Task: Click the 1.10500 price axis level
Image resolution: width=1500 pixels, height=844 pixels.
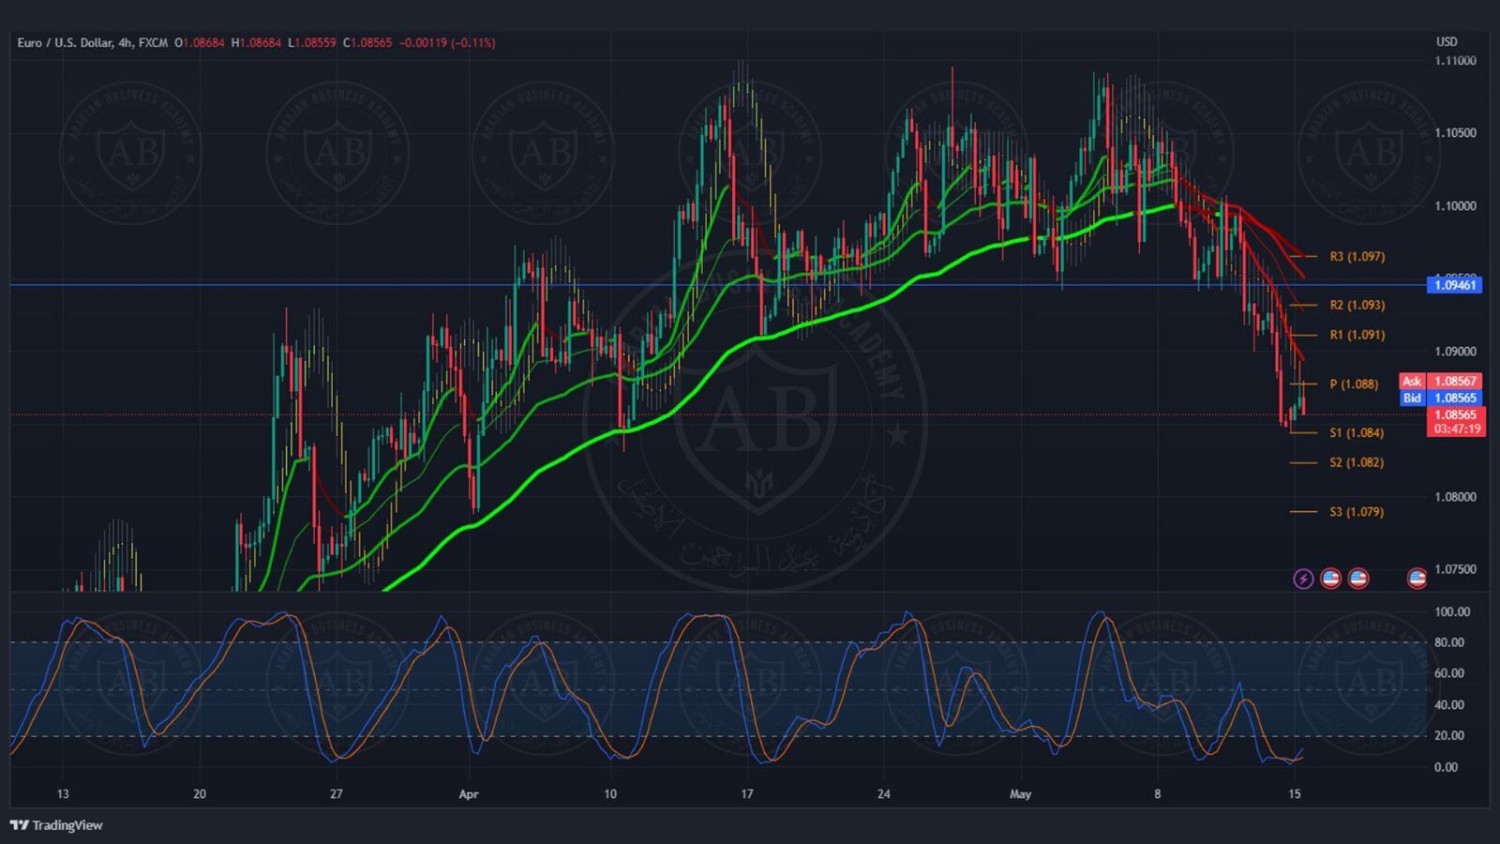Action: 1456,133
